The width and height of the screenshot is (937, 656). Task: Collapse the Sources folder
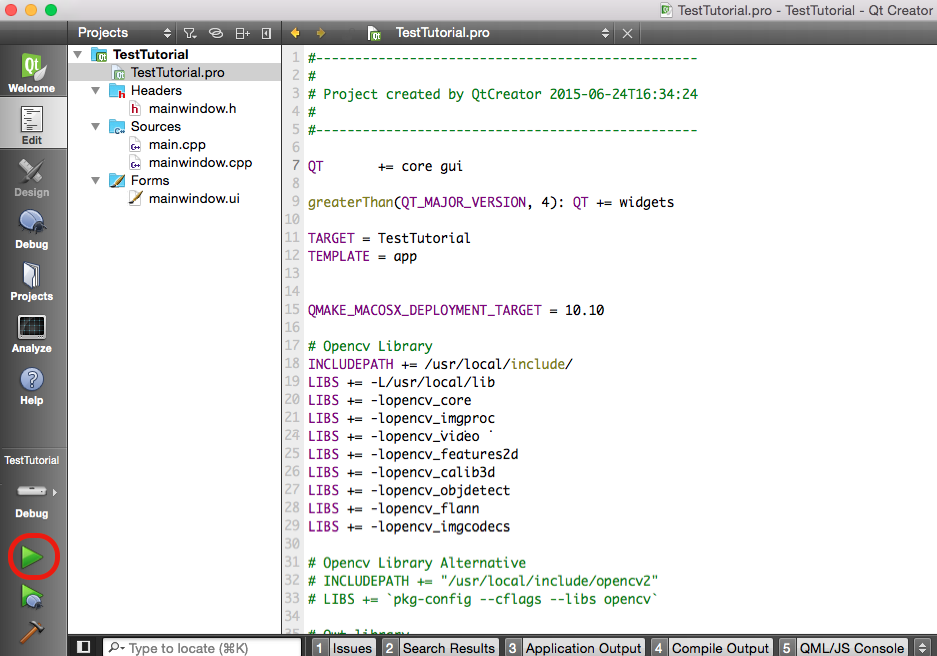coord(96,127)
